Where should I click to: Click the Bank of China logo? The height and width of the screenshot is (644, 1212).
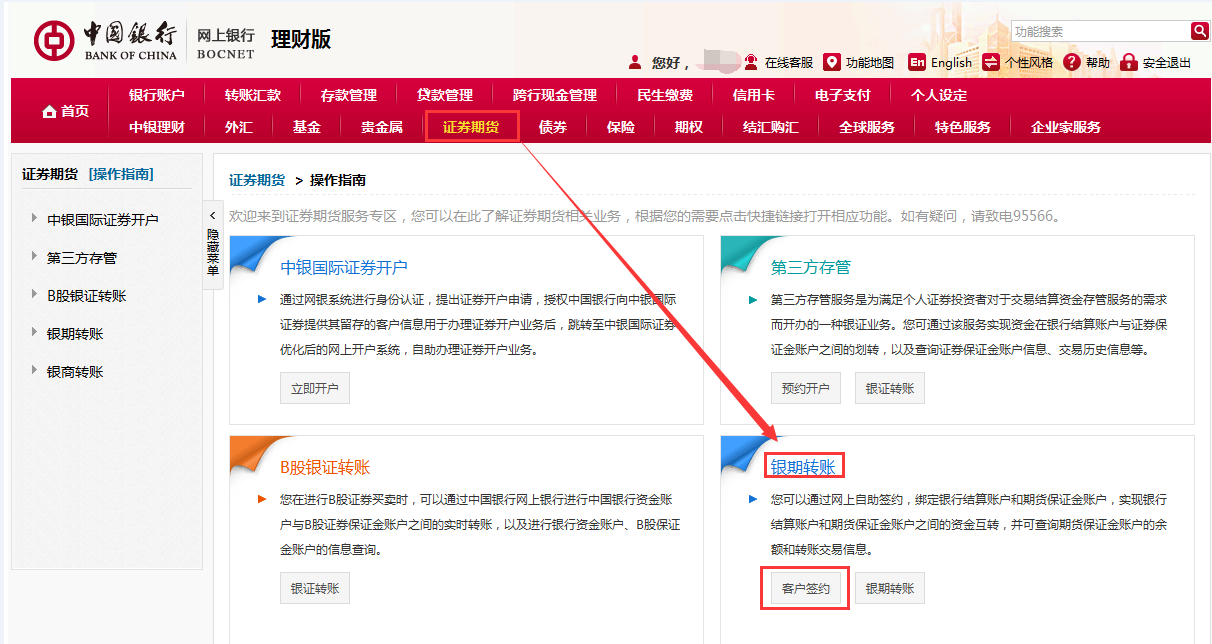(x=105, y=40)
